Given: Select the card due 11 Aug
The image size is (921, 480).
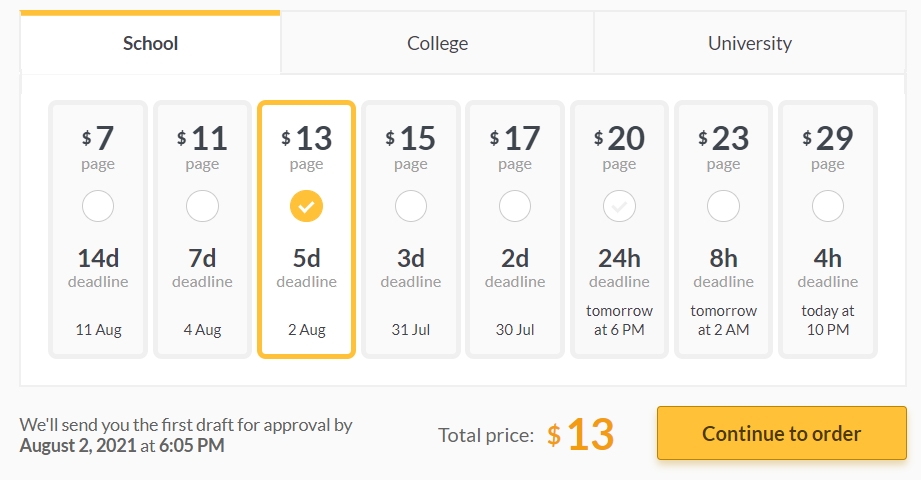Looking at the screenshot, I should tap(98, 229).
